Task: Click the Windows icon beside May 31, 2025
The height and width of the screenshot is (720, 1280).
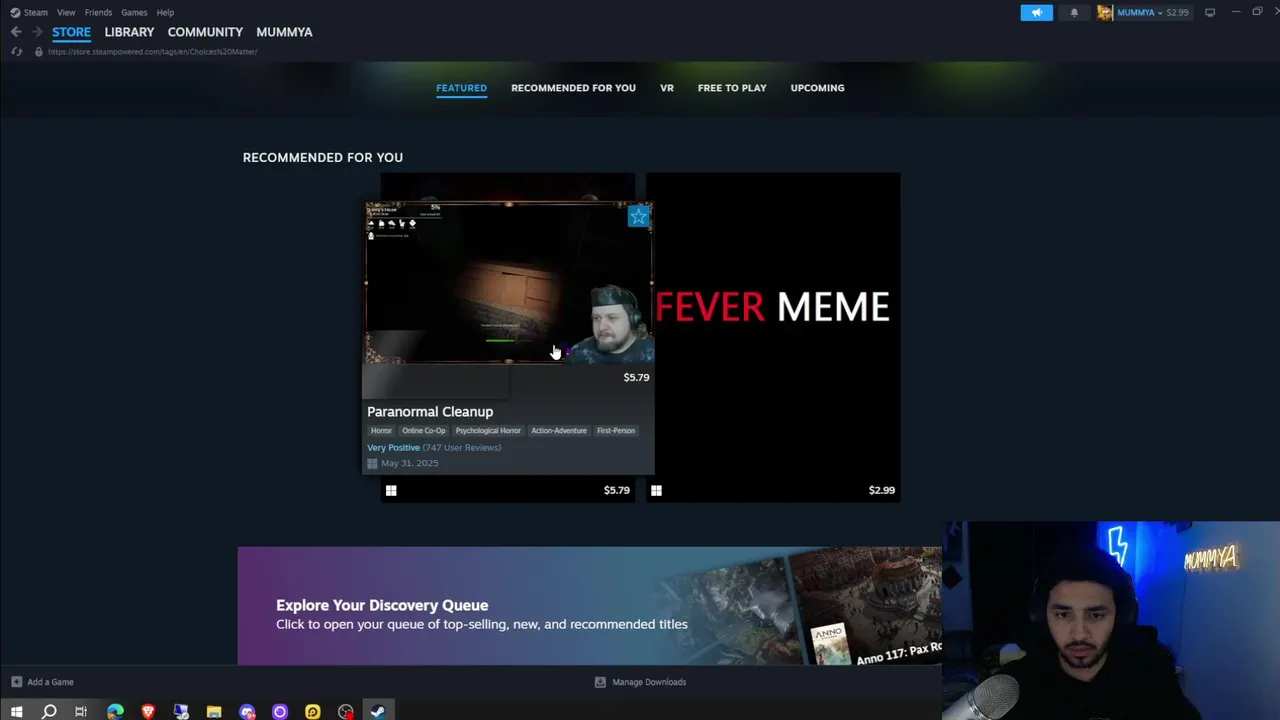Action: 372,463
